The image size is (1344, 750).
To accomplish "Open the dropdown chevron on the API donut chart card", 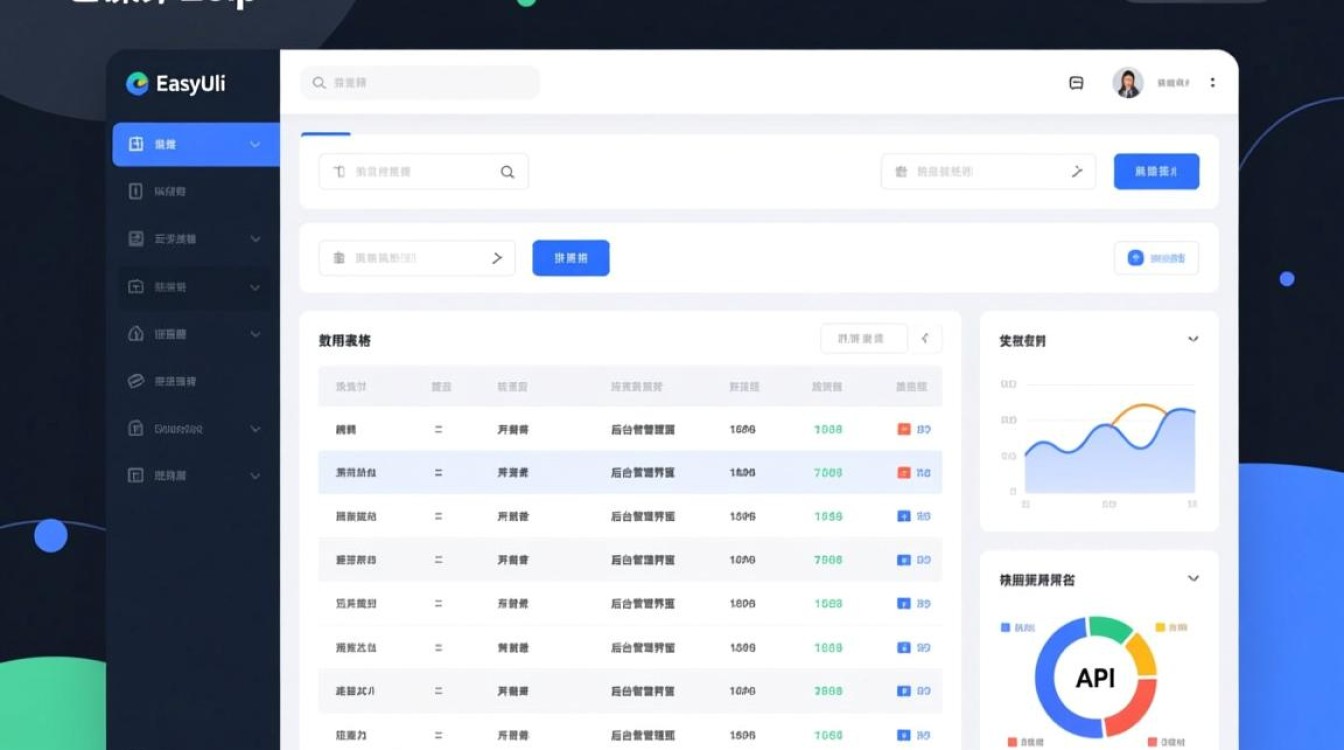I will click(1192, 579).
